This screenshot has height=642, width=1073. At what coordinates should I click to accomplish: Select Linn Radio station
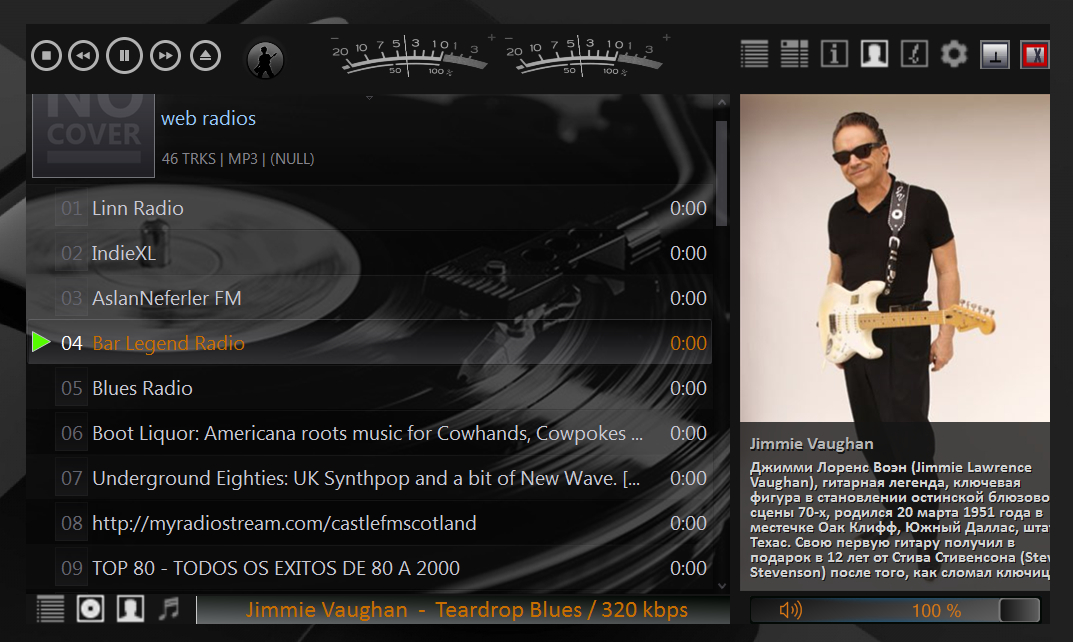[x=370, y=208]
